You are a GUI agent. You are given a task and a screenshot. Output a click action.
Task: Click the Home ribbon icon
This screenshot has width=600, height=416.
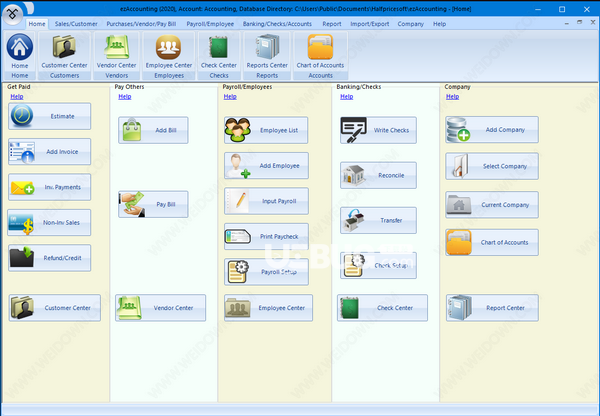[x=20, y=51]
